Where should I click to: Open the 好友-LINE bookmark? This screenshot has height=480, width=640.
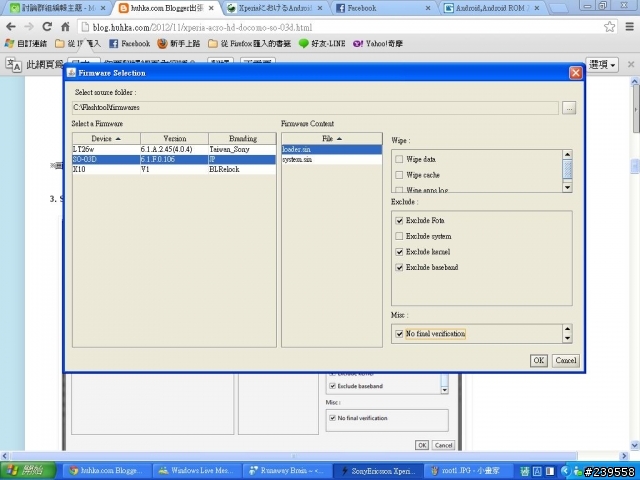(x=322, y=44)
